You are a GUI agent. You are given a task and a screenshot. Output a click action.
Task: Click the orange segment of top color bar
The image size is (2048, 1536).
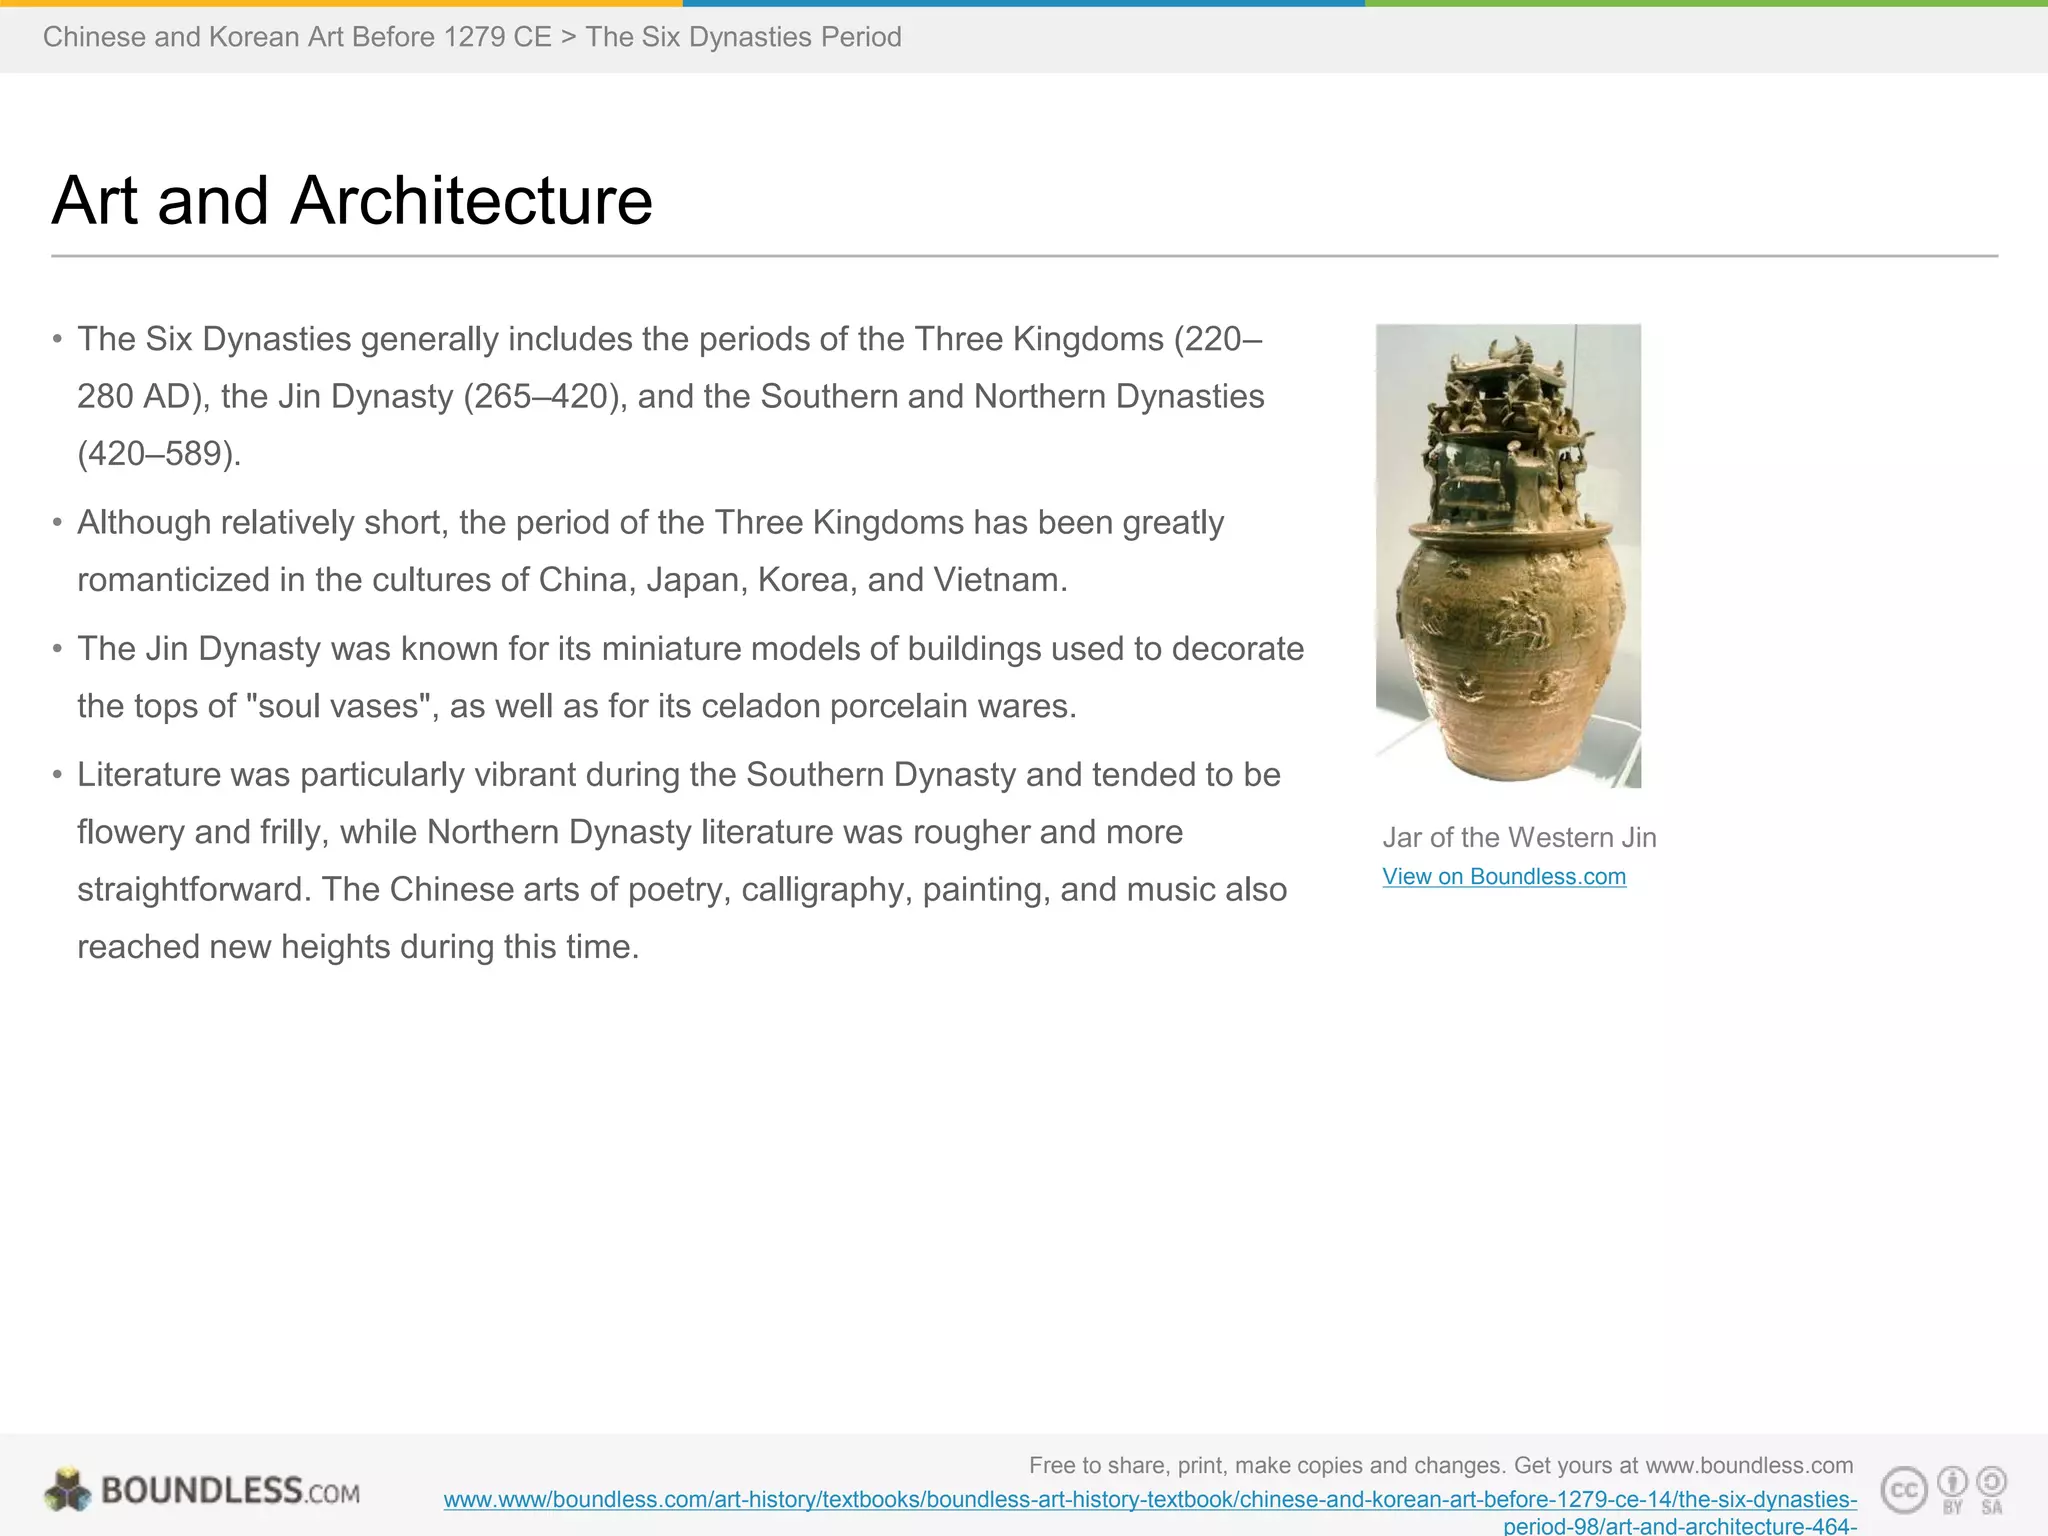(340, 3)
